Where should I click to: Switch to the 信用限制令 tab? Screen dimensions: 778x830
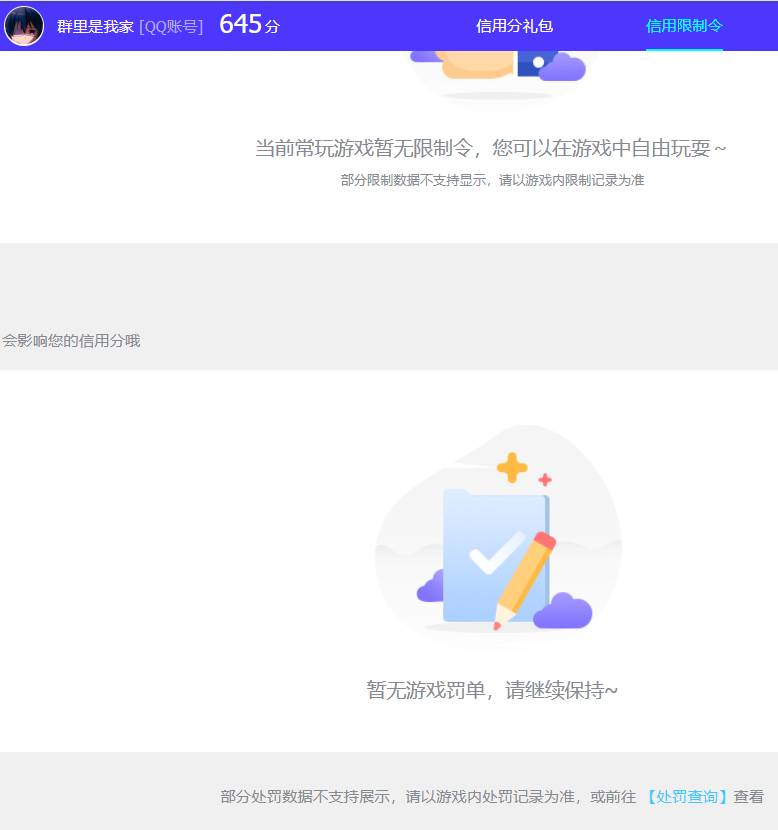[x=684, y=26]
